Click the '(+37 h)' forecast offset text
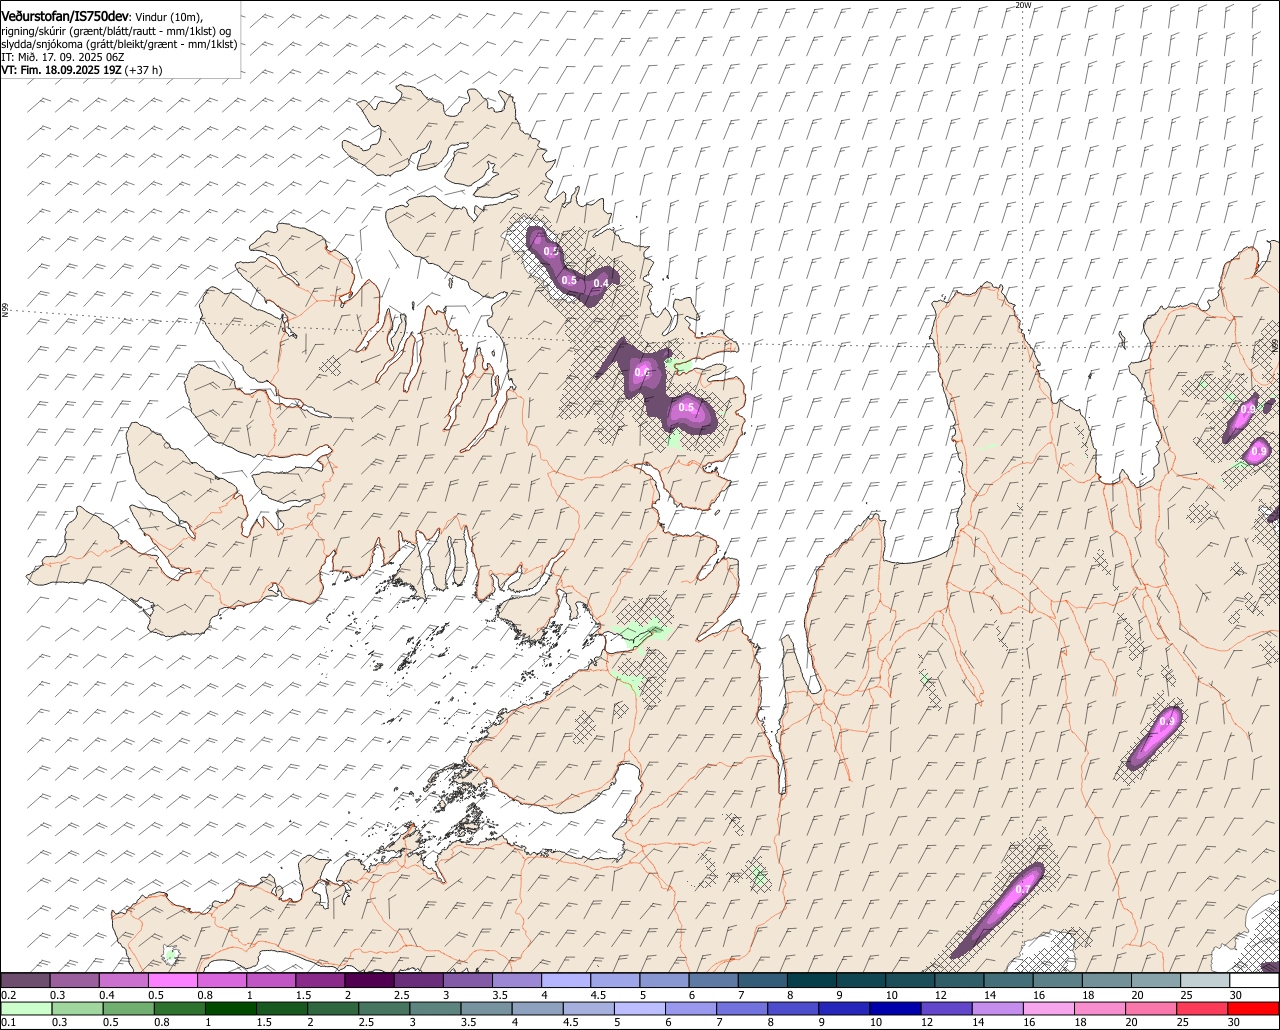 (144, 70)
